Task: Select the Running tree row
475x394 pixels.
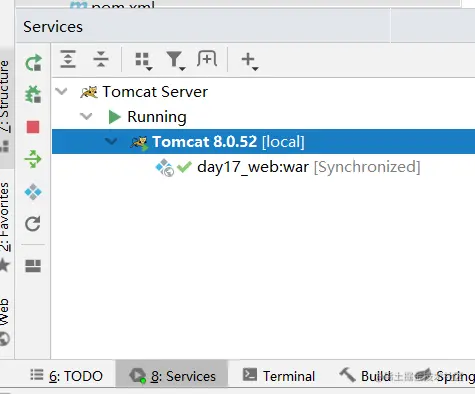Action: [263, 117]
